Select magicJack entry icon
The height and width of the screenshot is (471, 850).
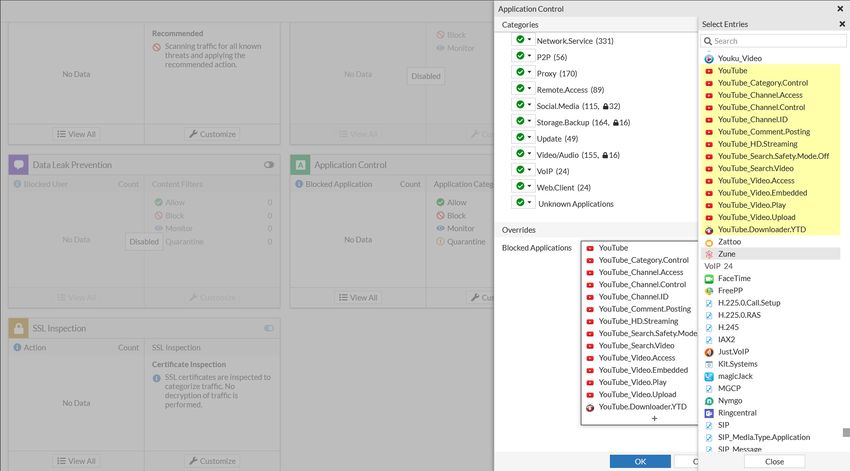point(709,376)
